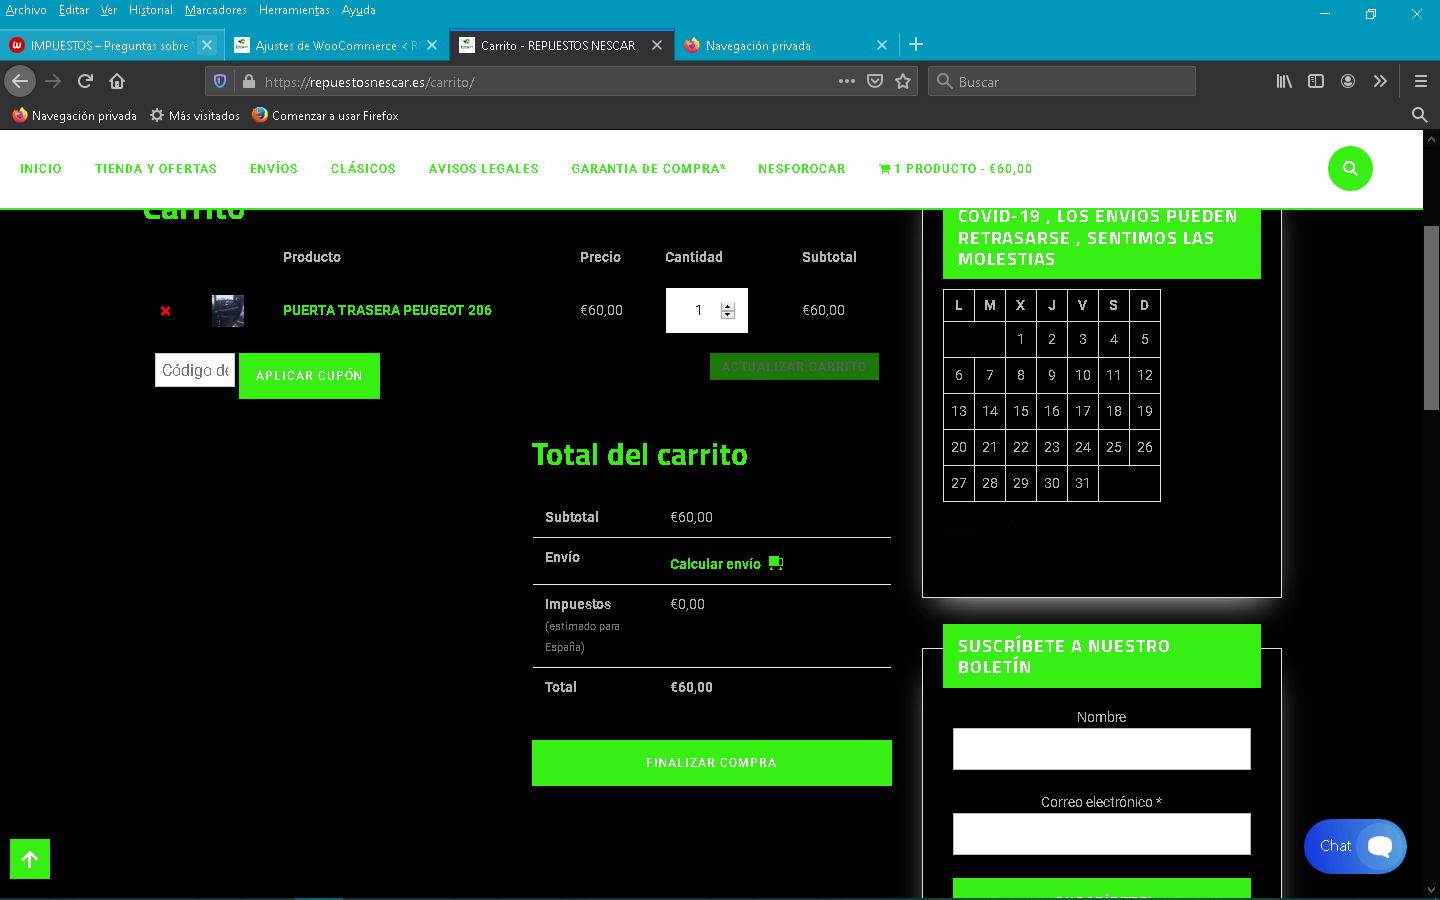View site security padlock info
The width and height of the screenshot is (1440, 900).
248,81
